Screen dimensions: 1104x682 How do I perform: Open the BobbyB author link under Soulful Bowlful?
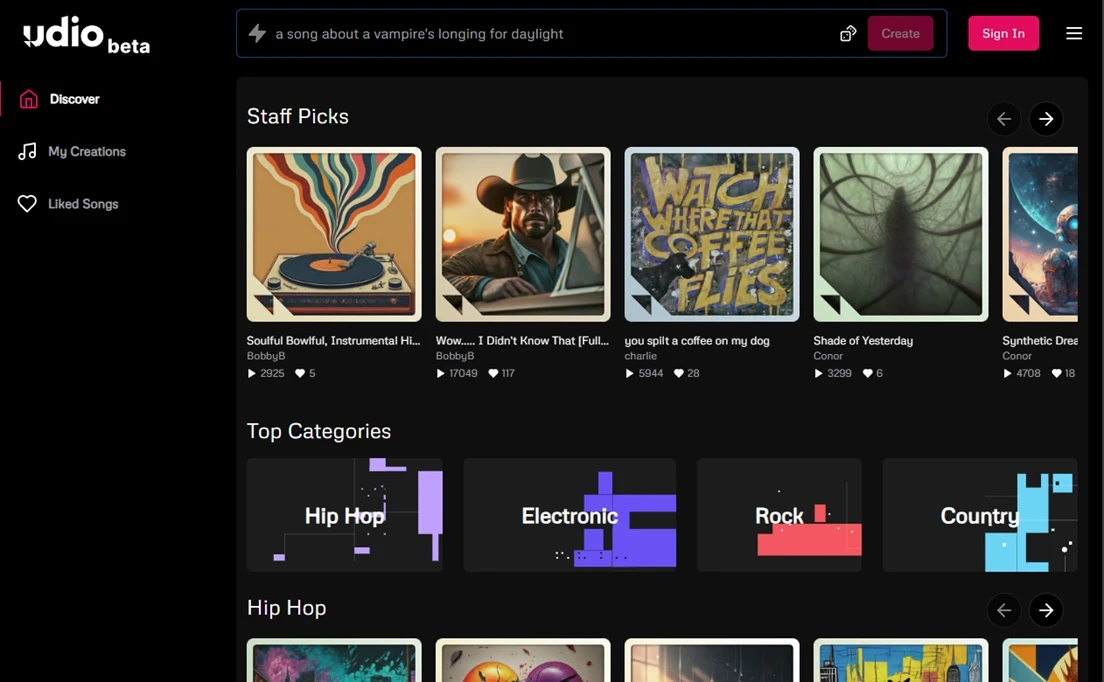pyautogui.click(x=262, y=356)
